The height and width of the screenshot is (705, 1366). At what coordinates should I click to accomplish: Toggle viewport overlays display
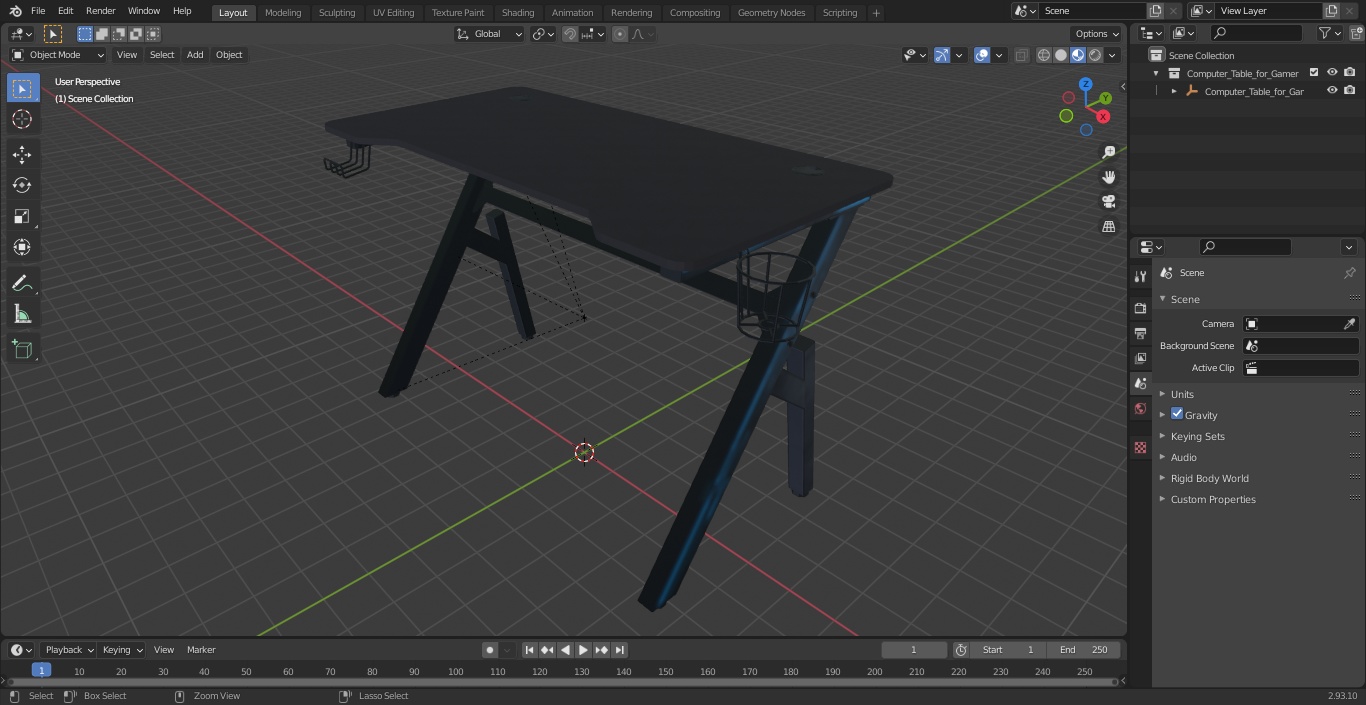tap(982, 55)
